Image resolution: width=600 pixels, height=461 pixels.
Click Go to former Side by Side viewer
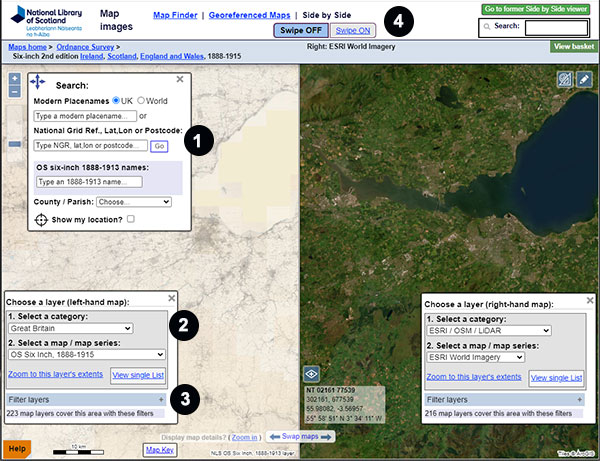536,9
